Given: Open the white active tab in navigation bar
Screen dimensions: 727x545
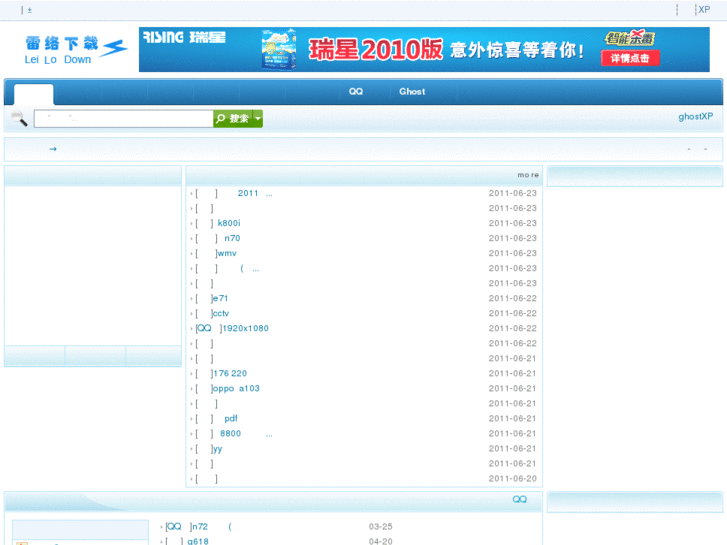Looking at the screenshot, I should (x=33, y=94).
